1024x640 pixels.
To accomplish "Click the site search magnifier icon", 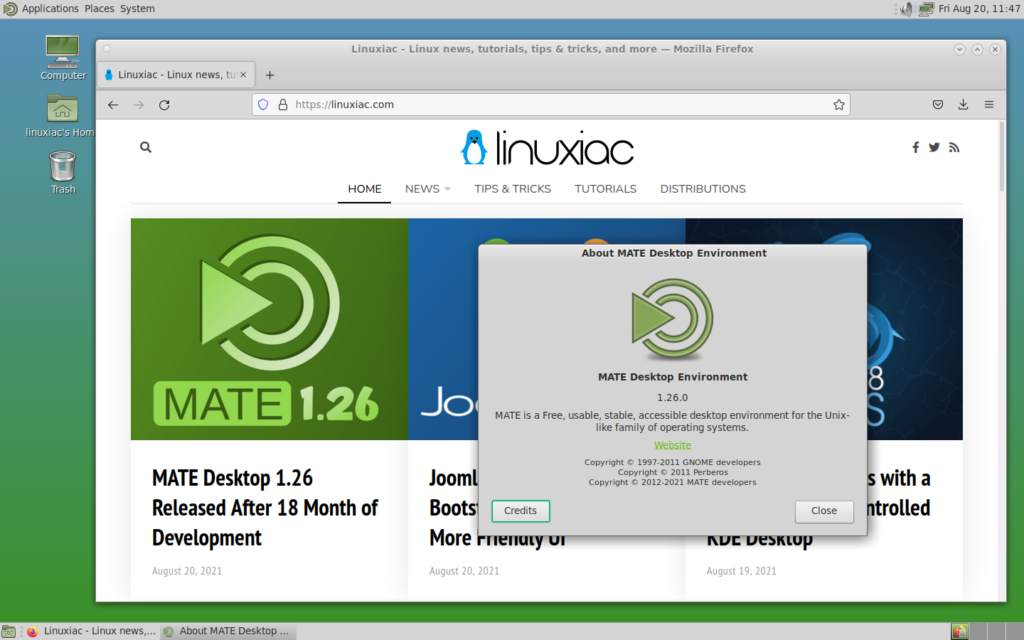I will coord(146,148).
